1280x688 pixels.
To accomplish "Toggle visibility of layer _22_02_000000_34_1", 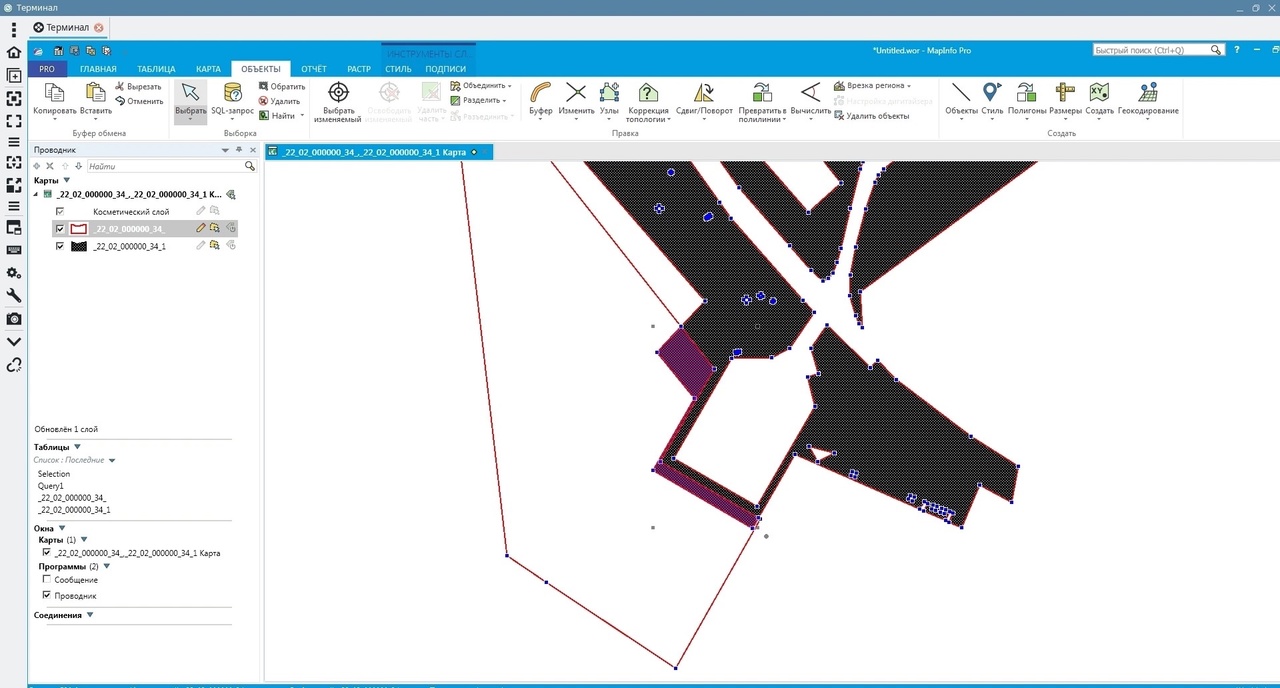I will 60,245.
